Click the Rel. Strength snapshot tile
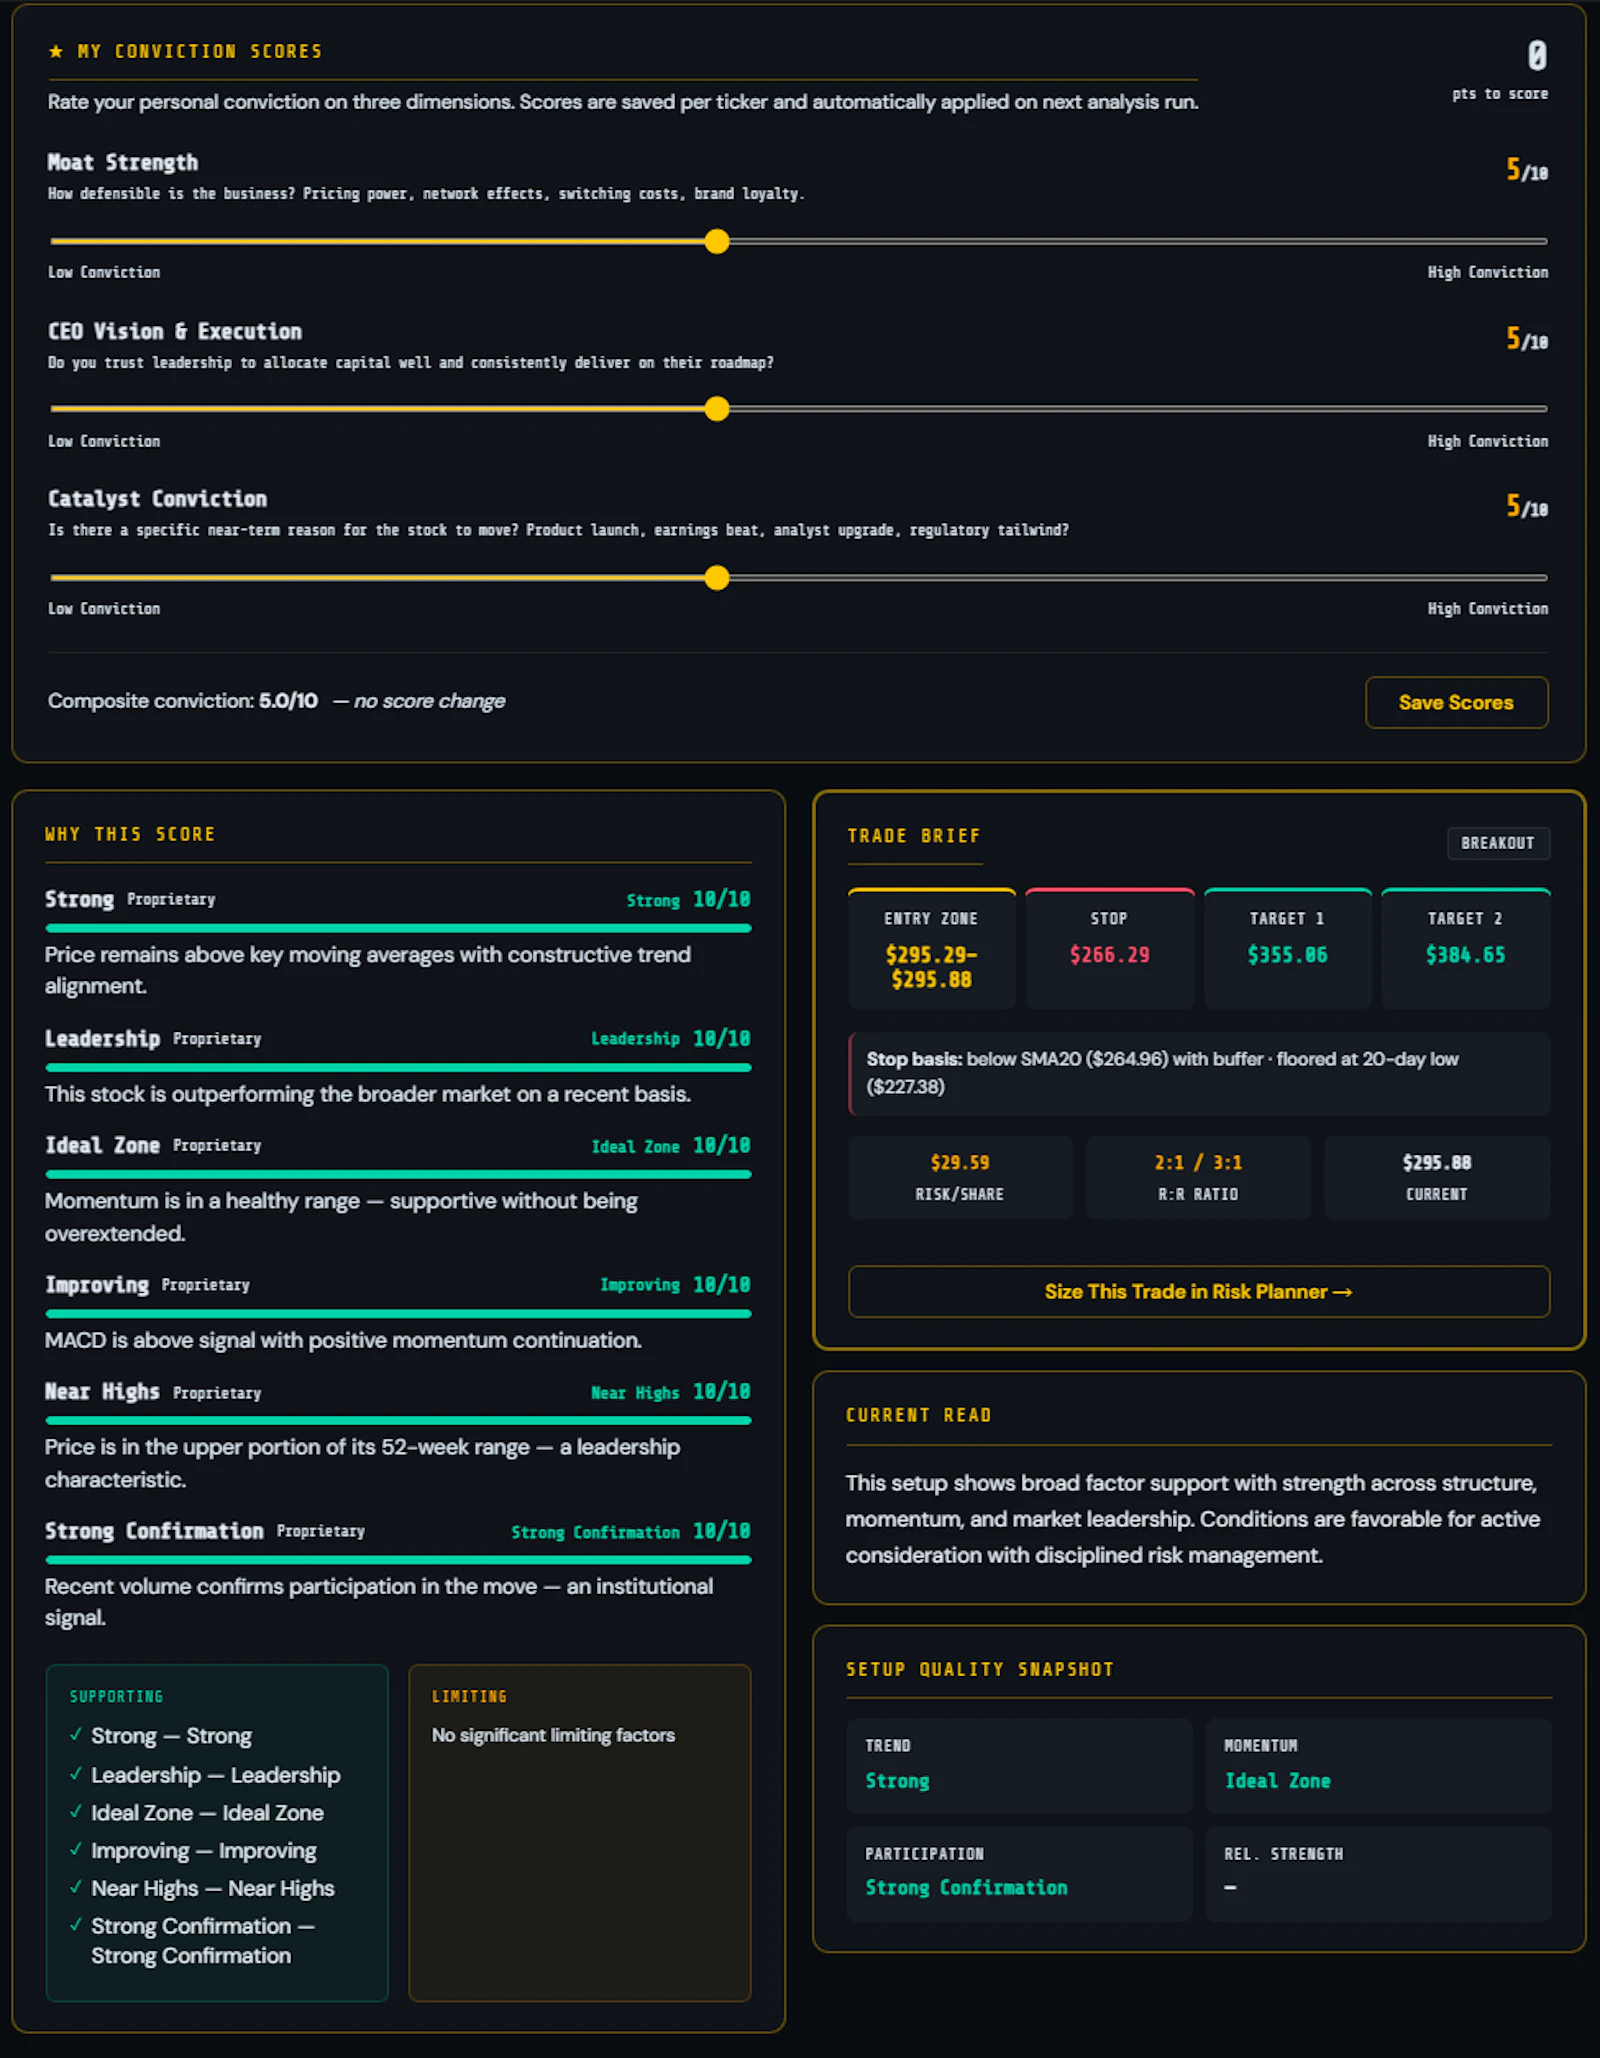 (1378, 1874)
